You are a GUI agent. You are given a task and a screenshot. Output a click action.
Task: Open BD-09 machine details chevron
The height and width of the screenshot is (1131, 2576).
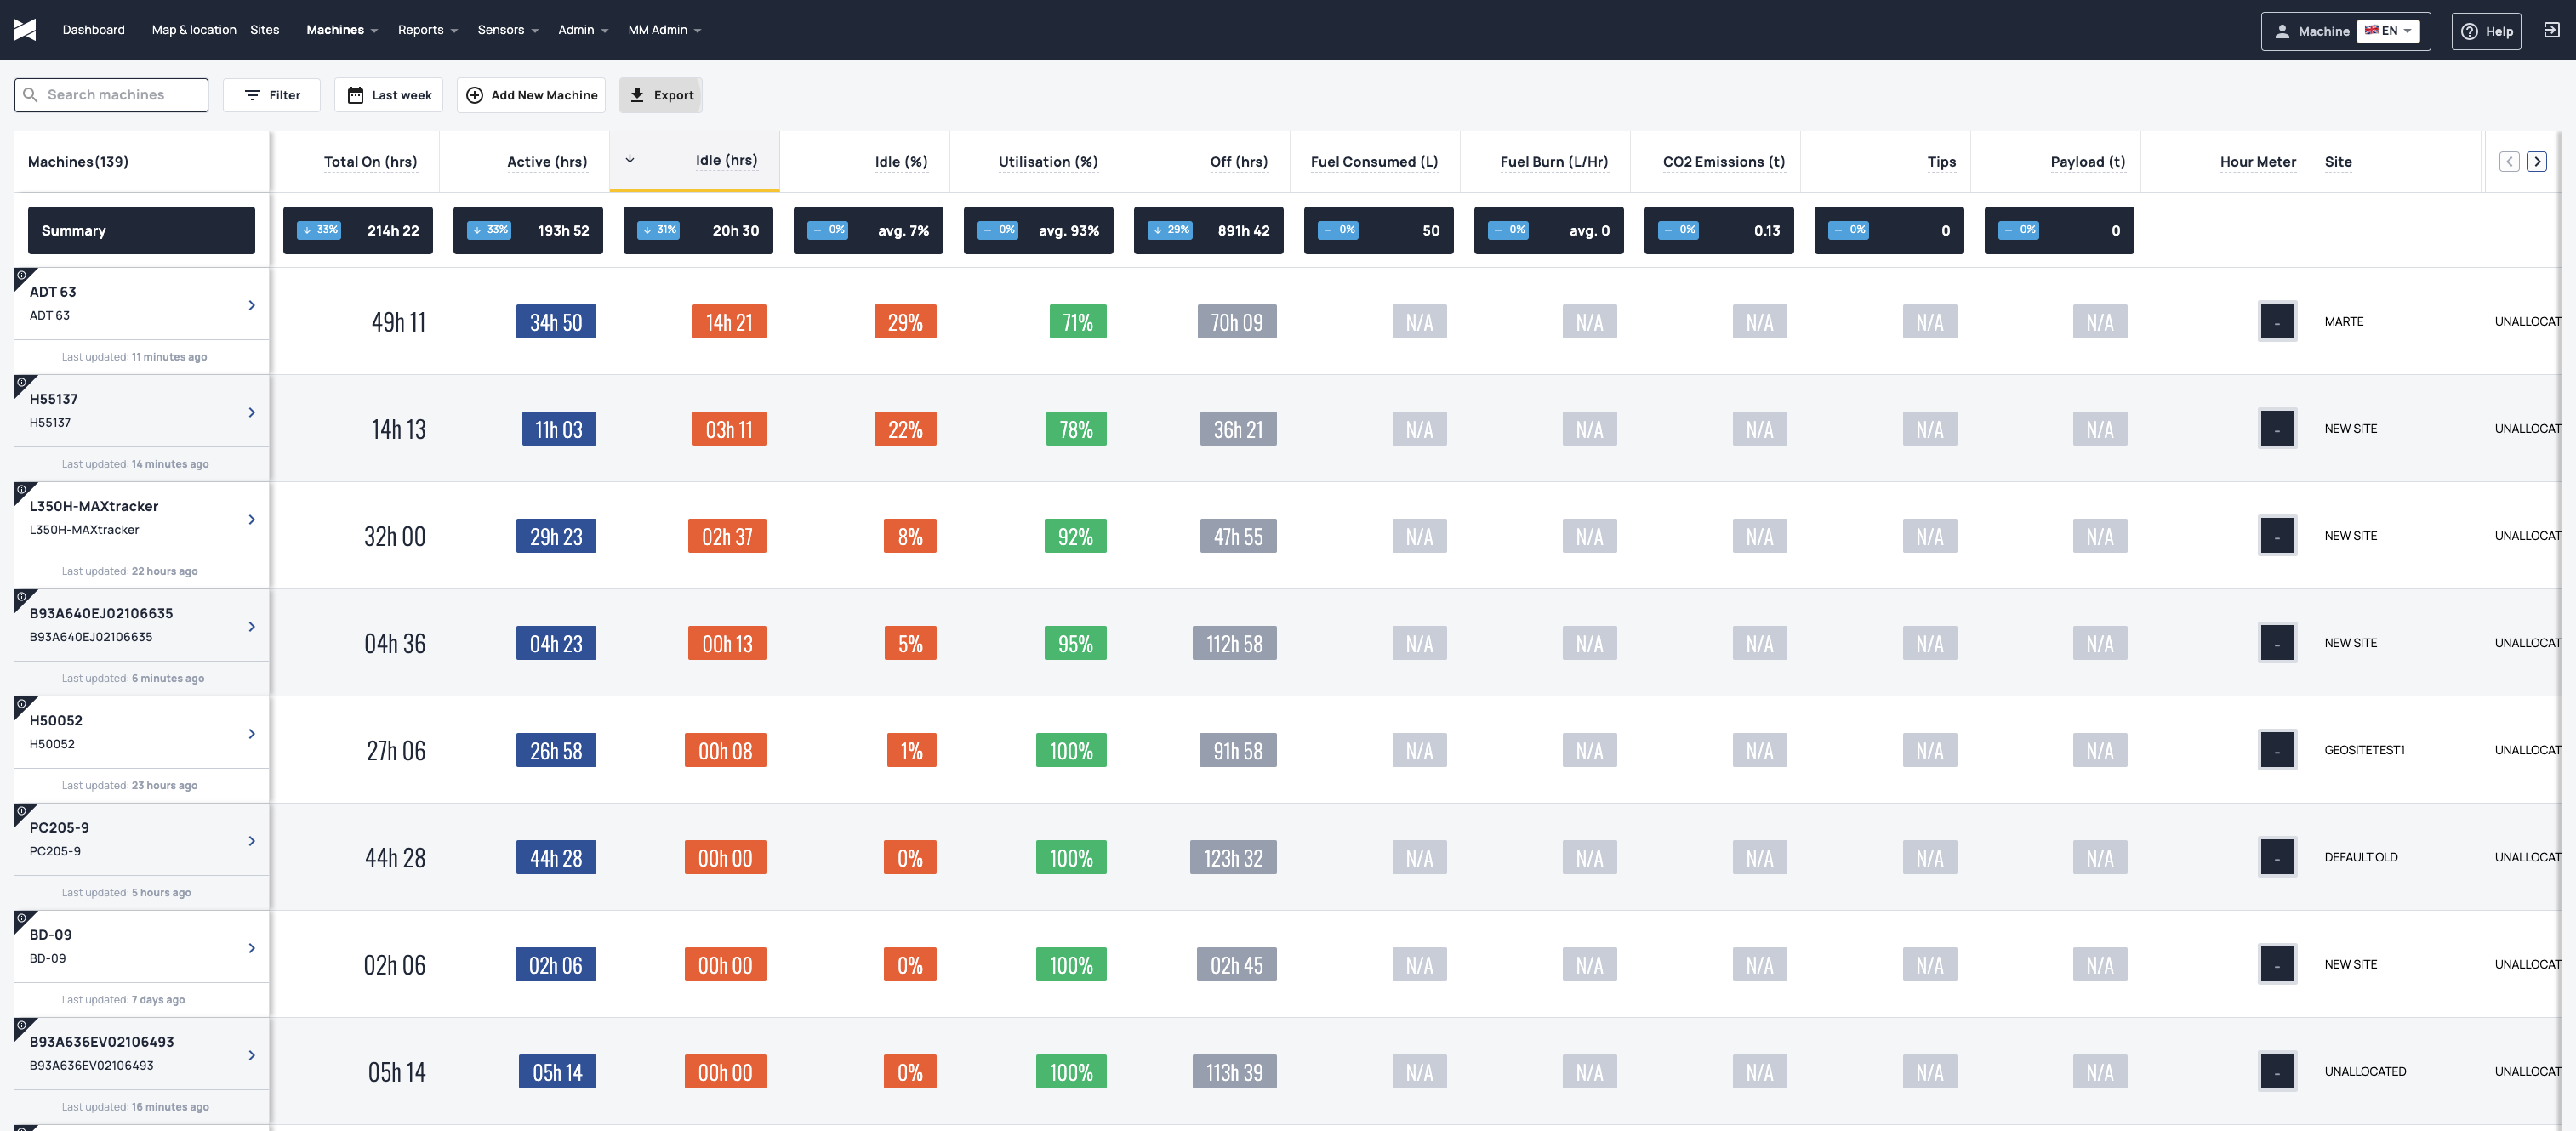(x=252, y=947)
